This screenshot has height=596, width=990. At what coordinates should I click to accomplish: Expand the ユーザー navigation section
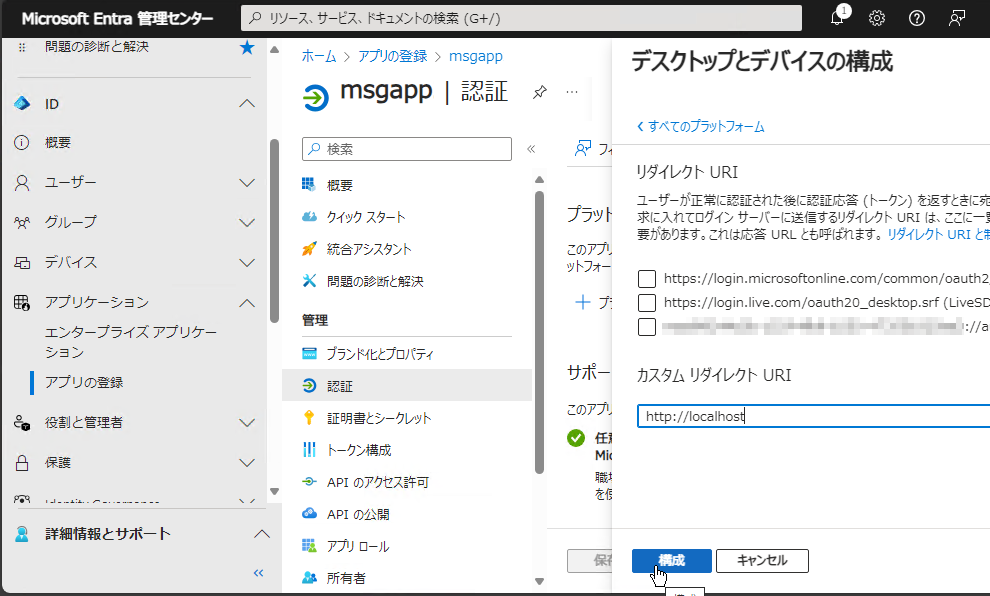pyautogui.click(x=245, y=182)
